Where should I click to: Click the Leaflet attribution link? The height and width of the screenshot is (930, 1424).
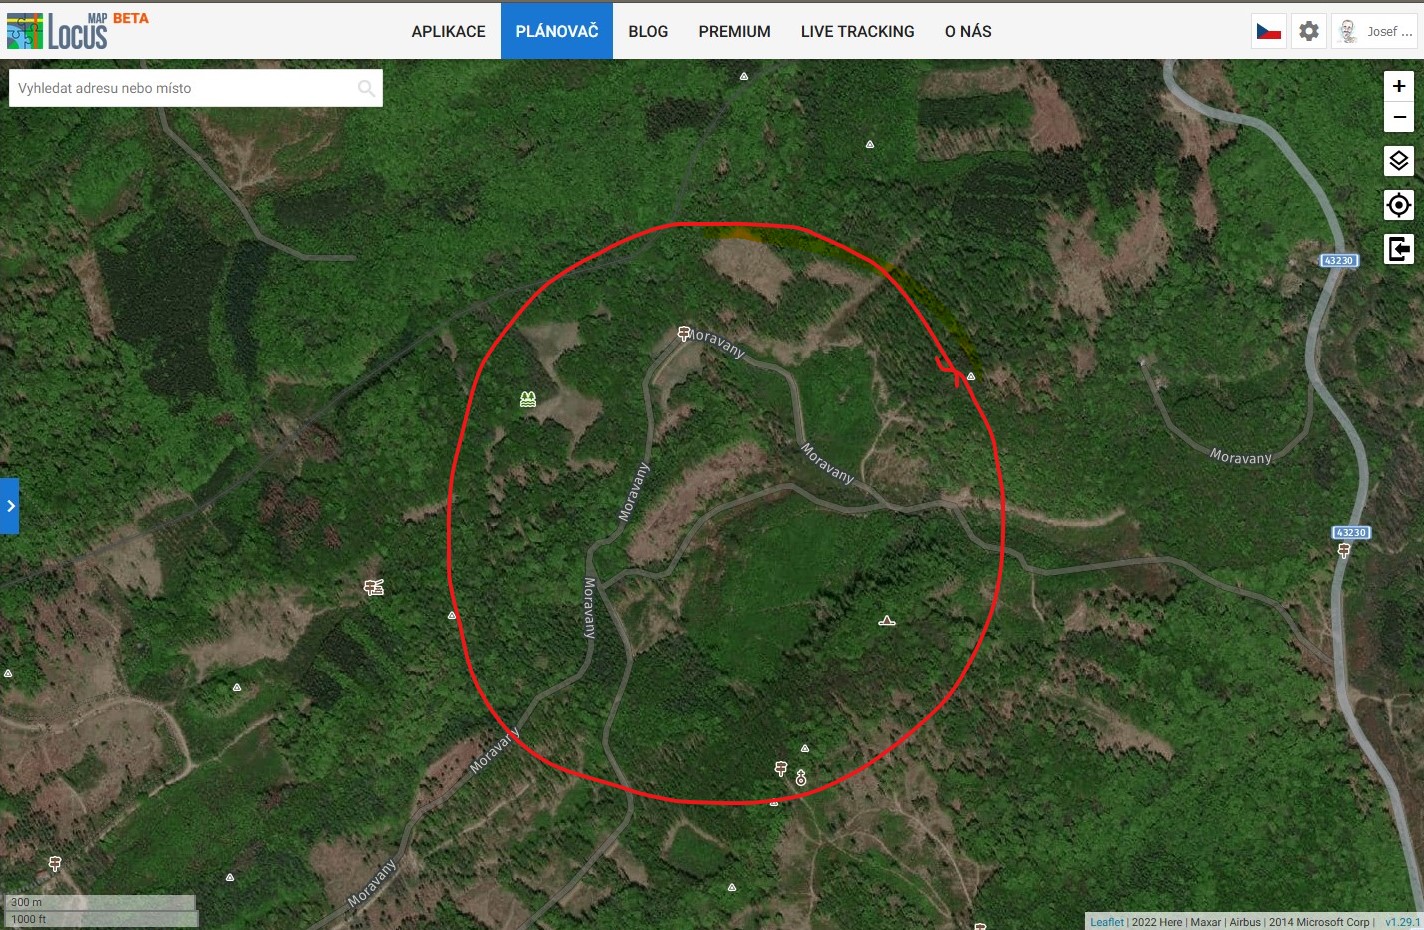(1106, 922)
